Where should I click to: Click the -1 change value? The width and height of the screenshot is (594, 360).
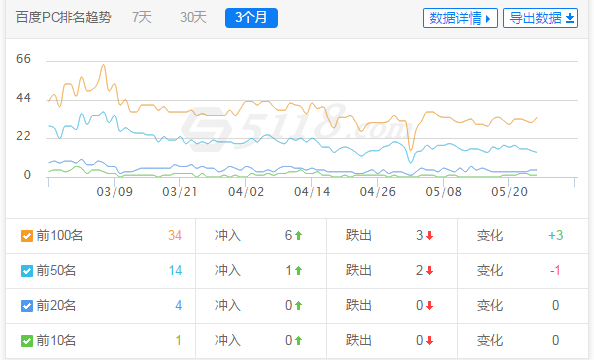tap(555, 270)
